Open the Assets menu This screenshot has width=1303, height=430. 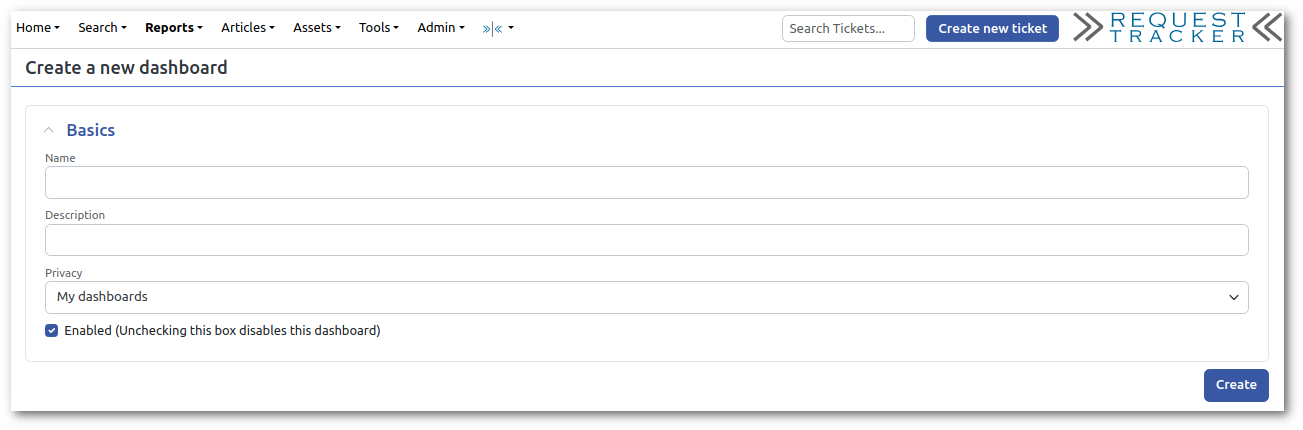point(317,28)
